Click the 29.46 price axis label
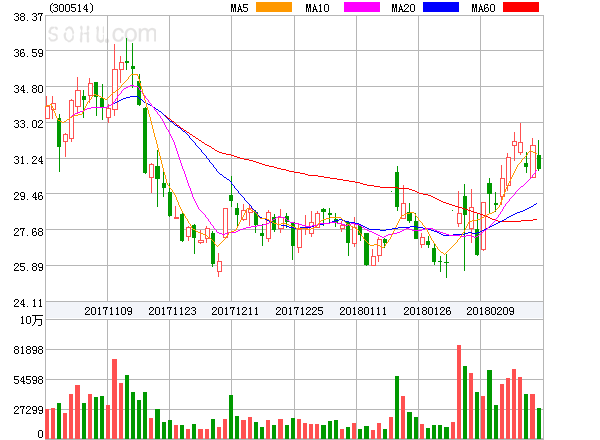Viewport: 600px width, 440px height. [28, 196]
